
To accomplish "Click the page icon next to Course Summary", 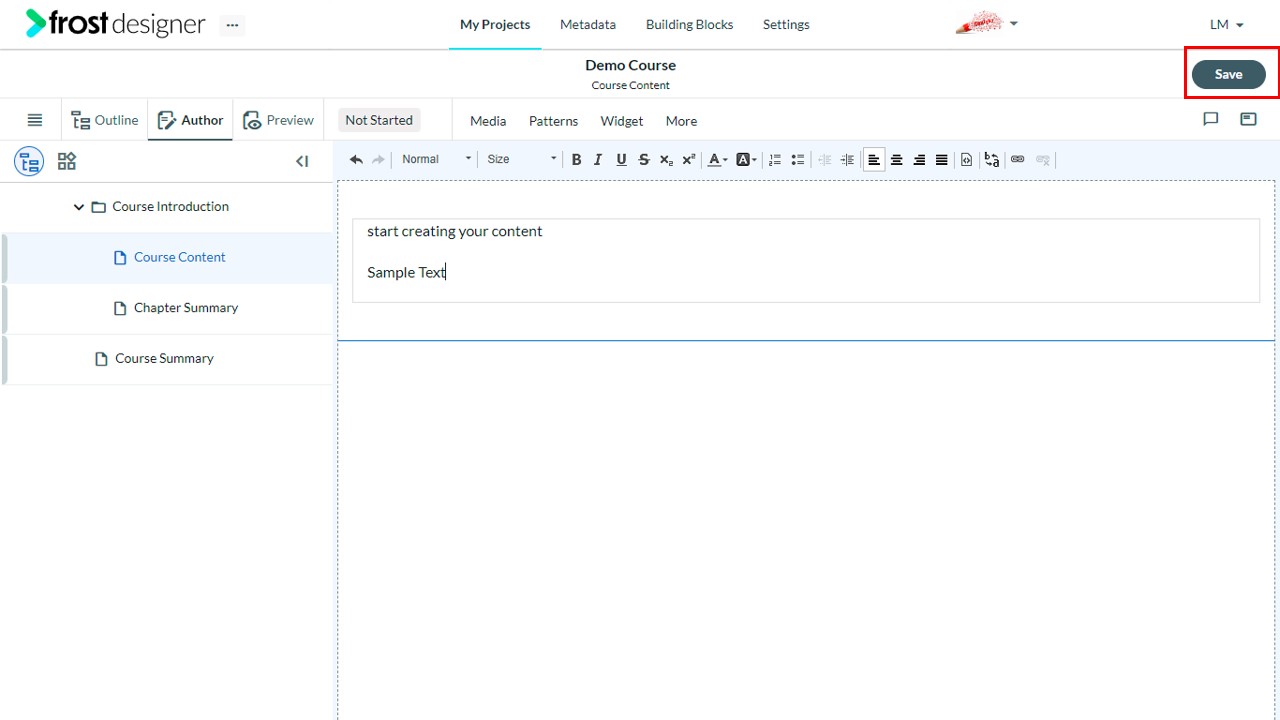I will click(101, 359).
